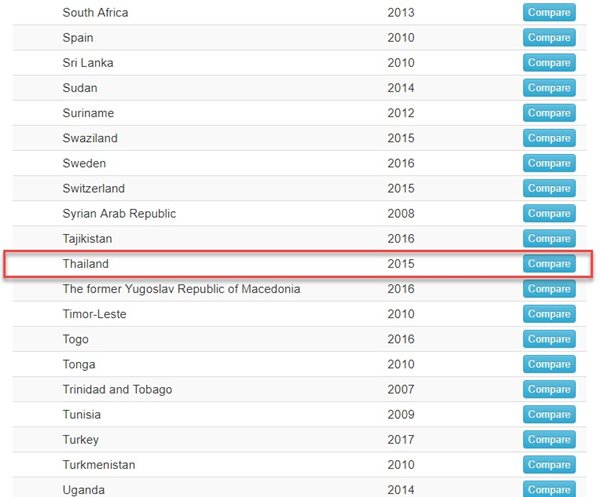The width and height of the screenshot is (600, 497).
Task: Compare the Syrian Arab Republic entry
Action: (x=549, y=213)
